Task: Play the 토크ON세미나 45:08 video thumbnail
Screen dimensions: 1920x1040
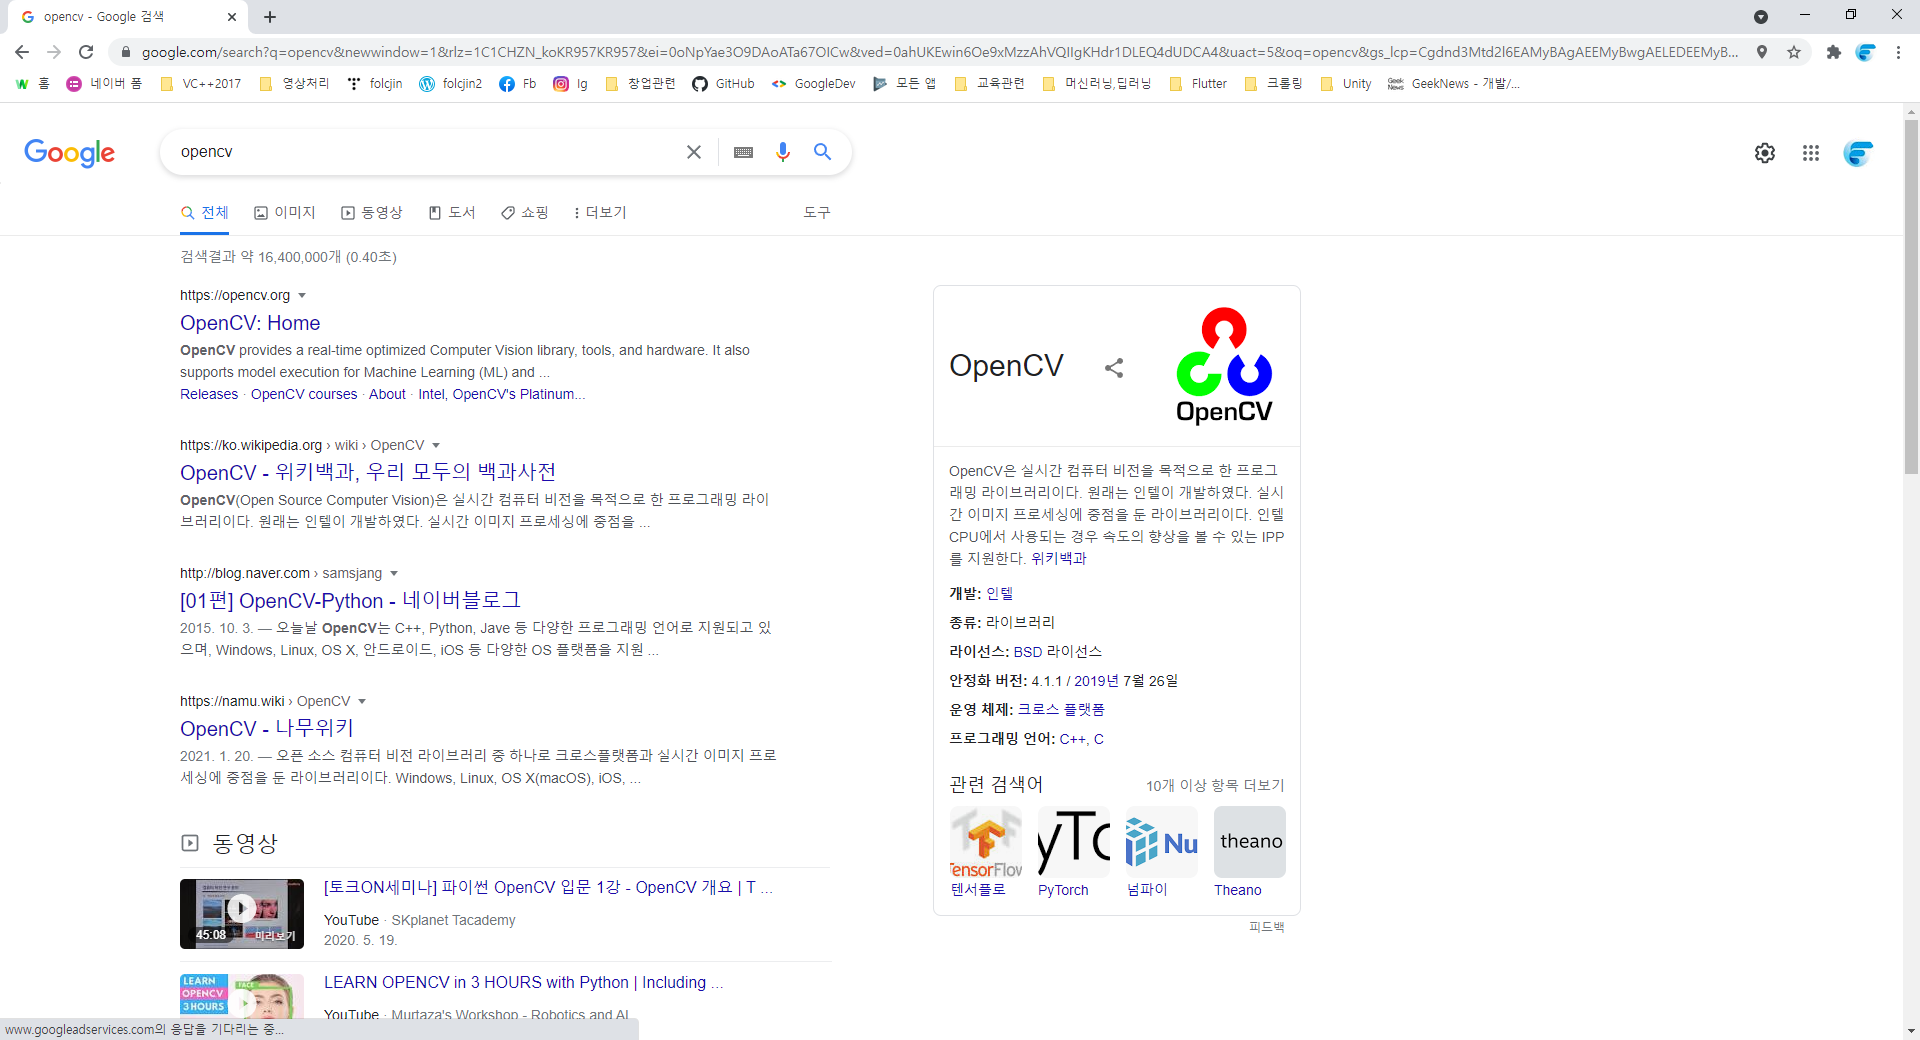Action: 242,914
